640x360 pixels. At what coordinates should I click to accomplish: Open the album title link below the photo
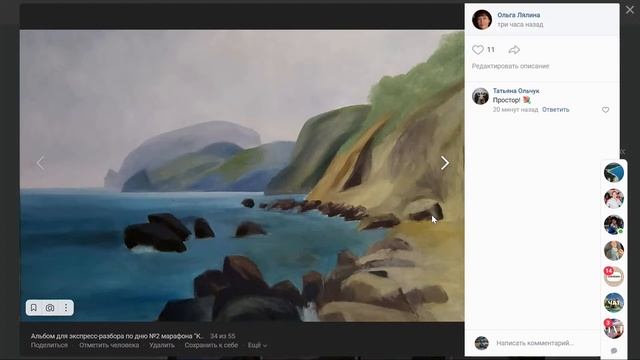117,336
